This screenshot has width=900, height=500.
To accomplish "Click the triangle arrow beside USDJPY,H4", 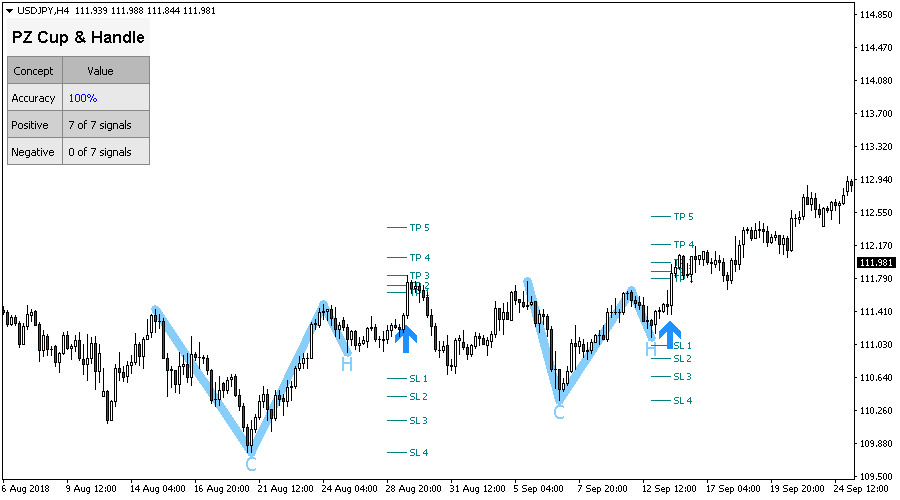I will [x=9, y=11].
